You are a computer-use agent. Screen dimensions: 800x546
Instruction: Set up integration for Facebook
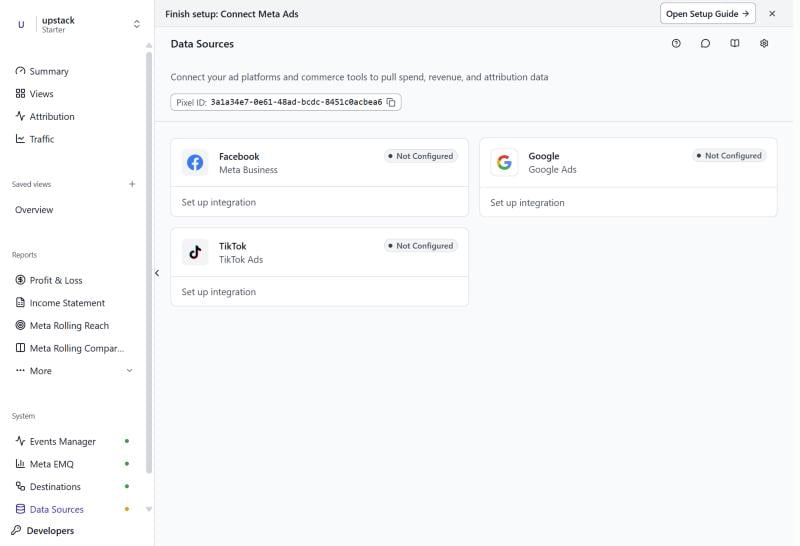[x=218, y=202]
